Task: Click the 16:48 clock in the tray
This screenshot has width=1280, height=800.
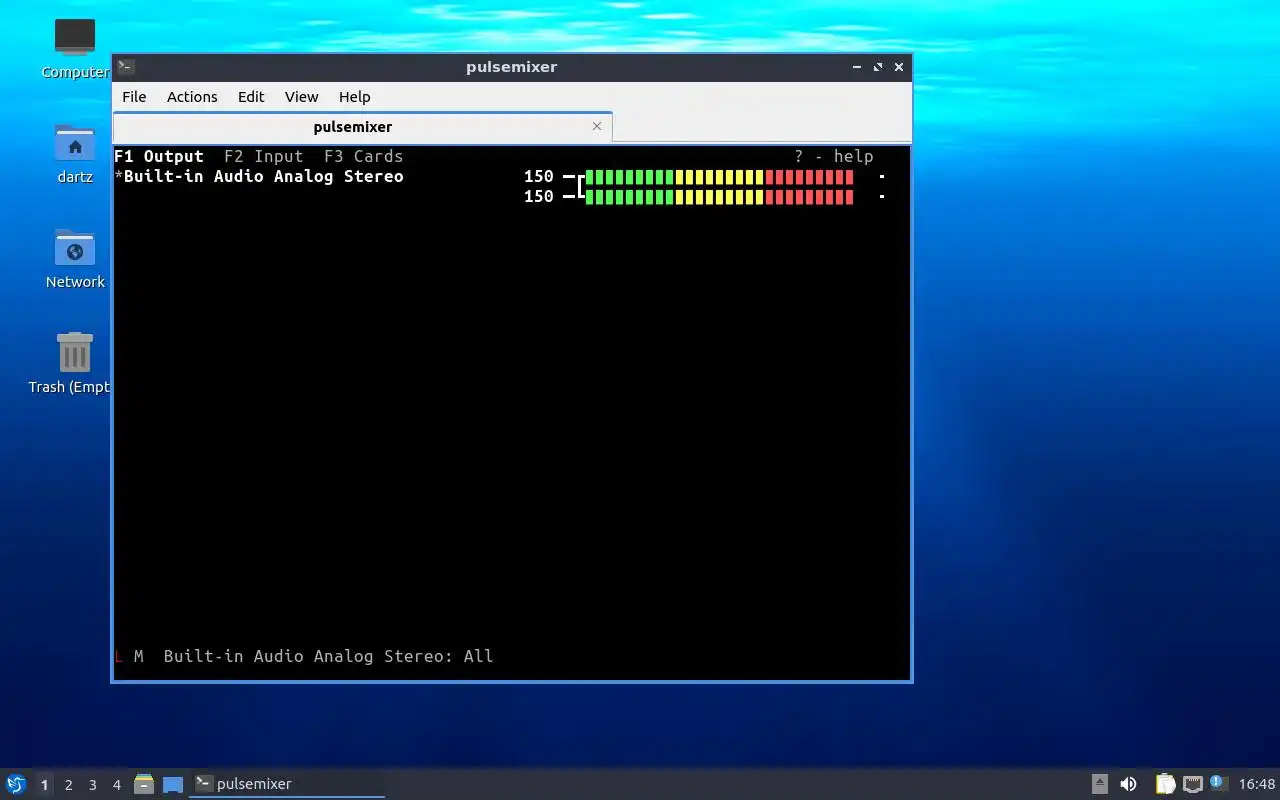Action: (x=1257, y=784)
